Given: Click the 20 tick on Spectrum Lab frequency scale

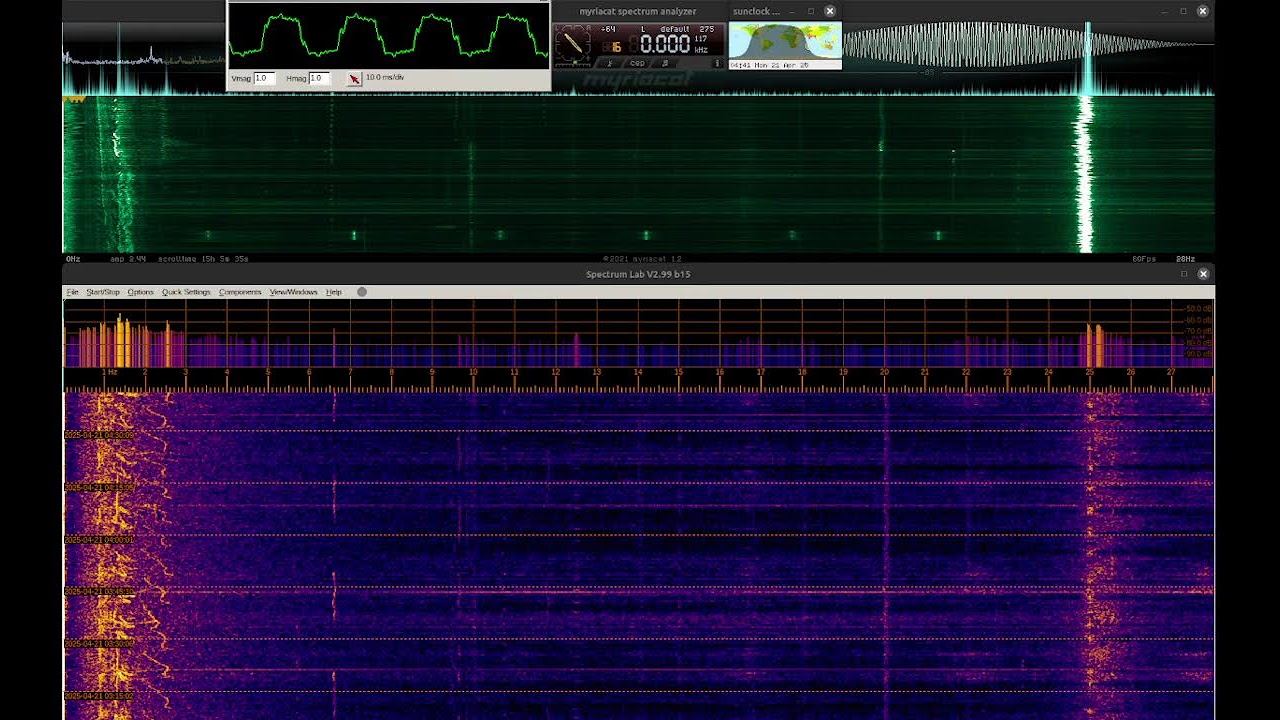Looking at the screenshot, I should pyautogui.click(x=884, y=372).
